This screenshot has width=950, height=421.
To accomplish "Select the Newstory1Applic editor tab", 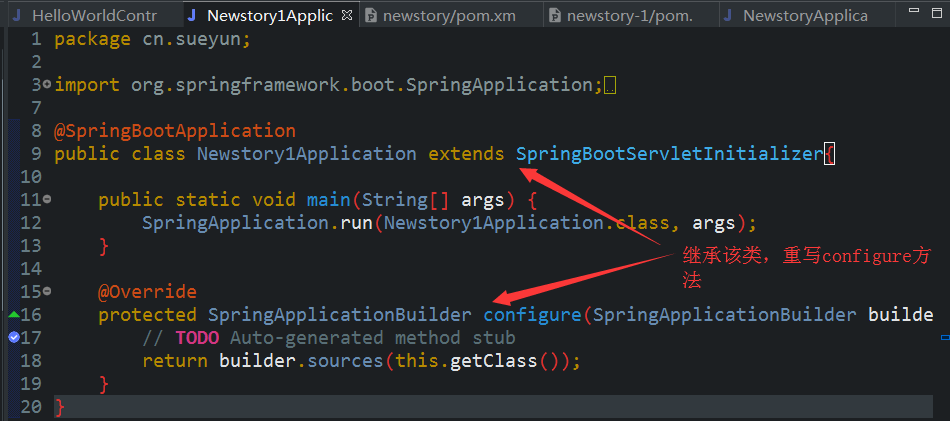I will tap(270, 16).
